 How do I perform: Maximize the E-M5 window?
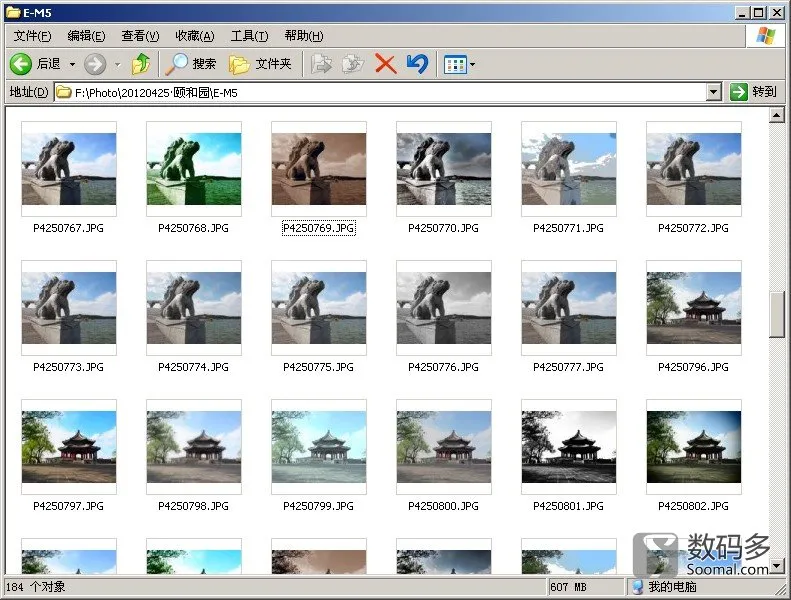click(758, 13)
